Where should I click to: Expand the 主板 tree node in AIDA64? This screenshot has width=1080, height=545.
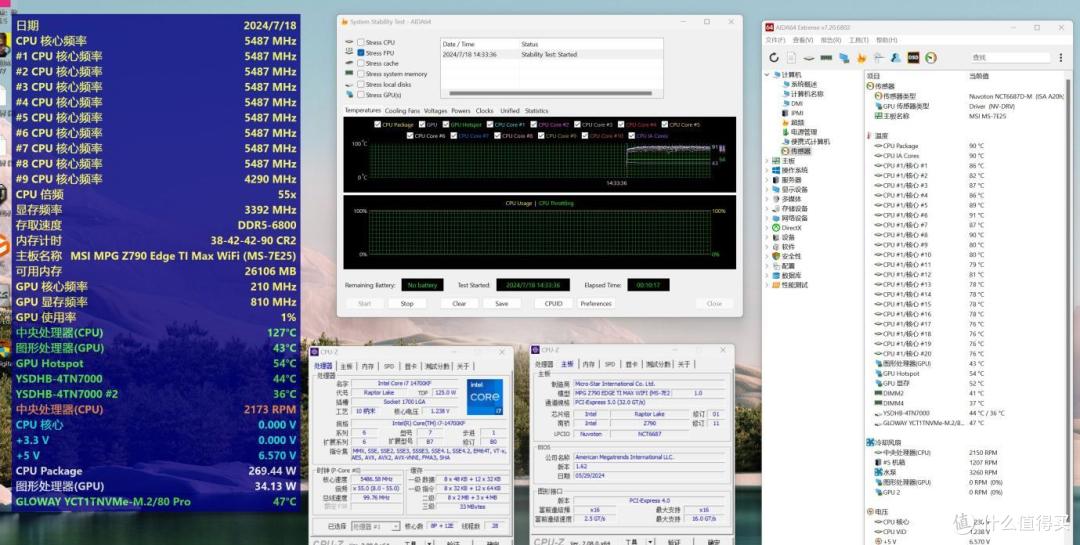(767, 161)
